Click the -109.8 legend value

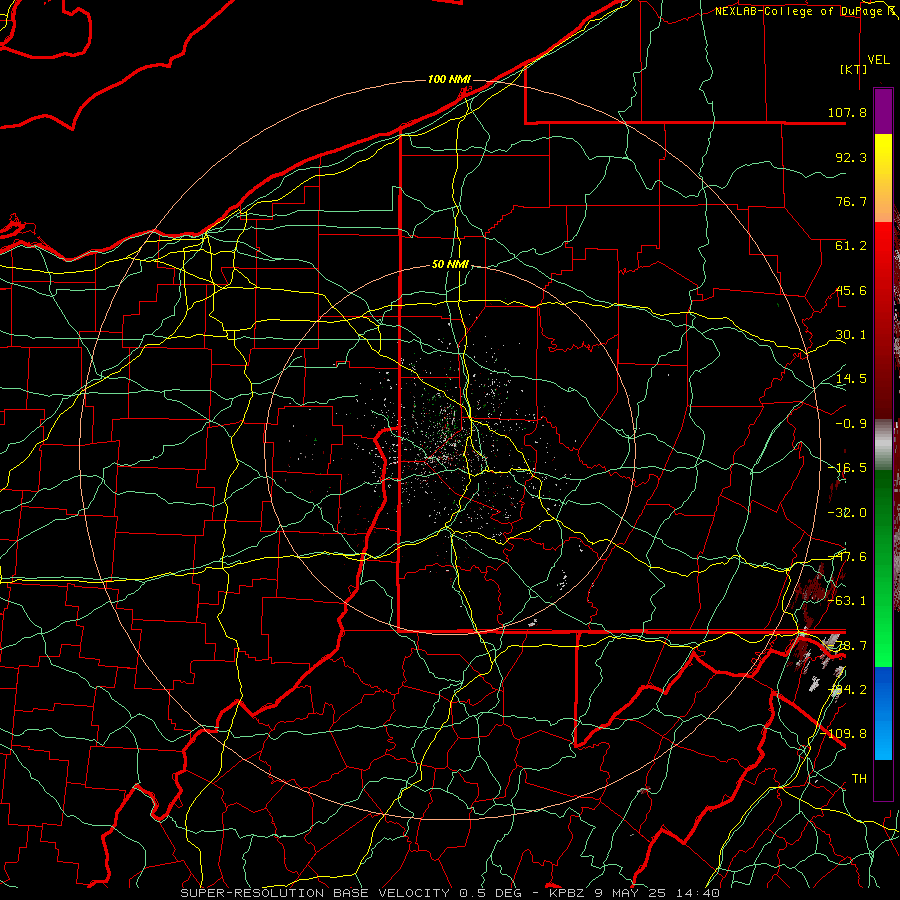click(x=844, y=734)
